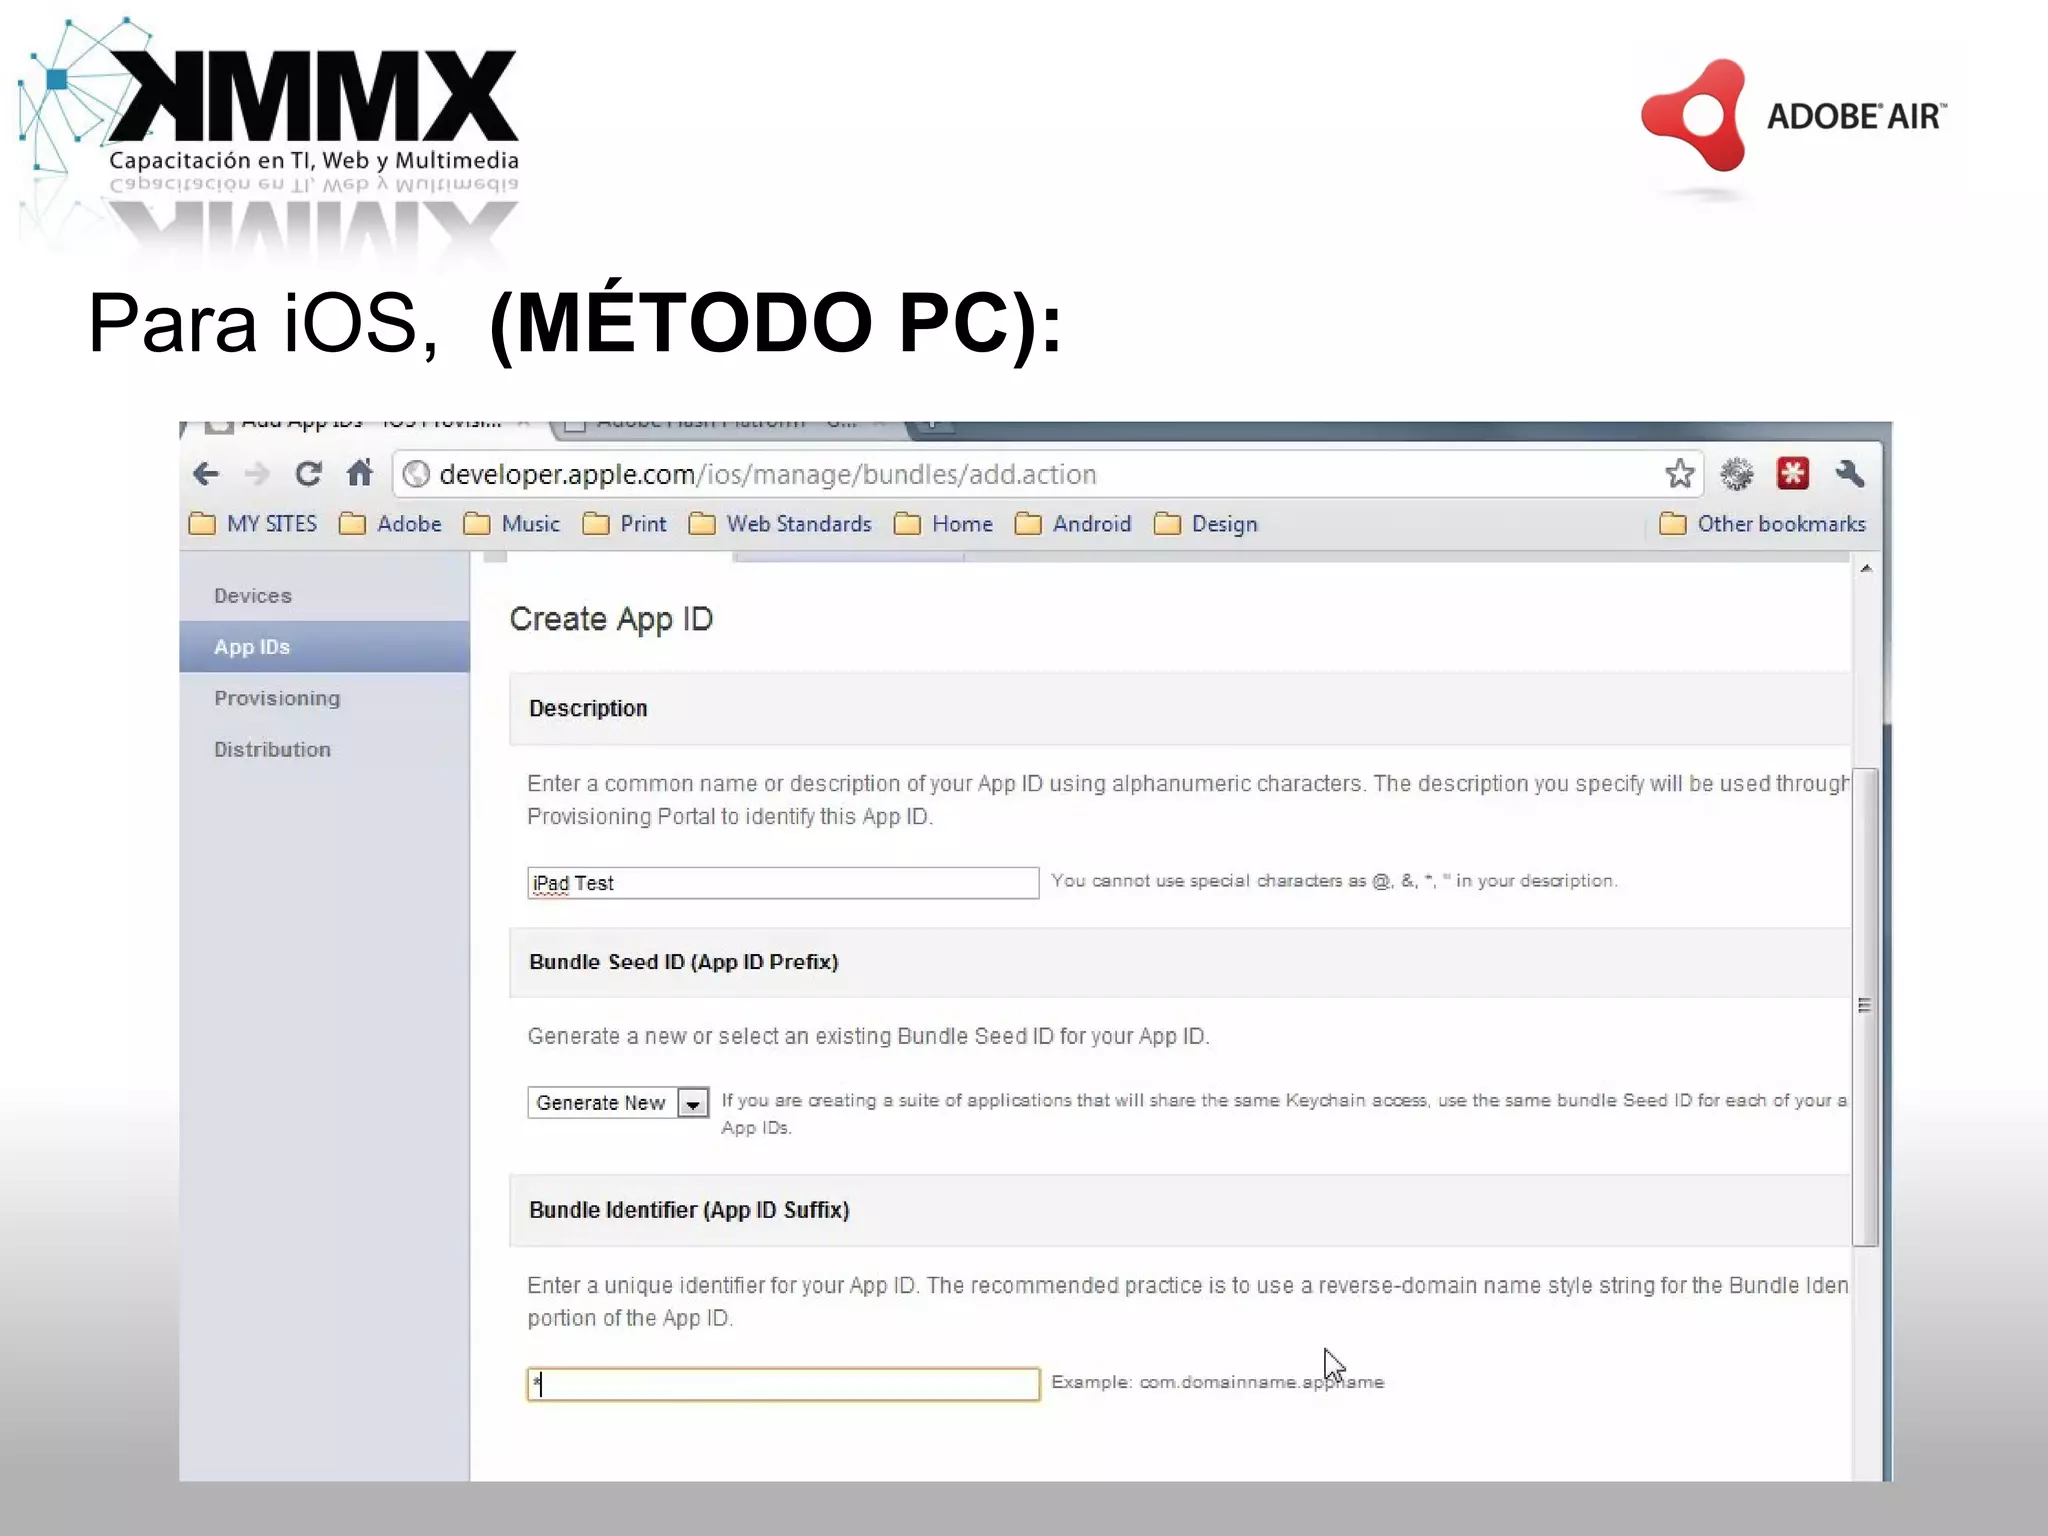This screenshot has width=2048, height=1536.
Task: Click the description field containing iPad Test
Action: (783, 883)
